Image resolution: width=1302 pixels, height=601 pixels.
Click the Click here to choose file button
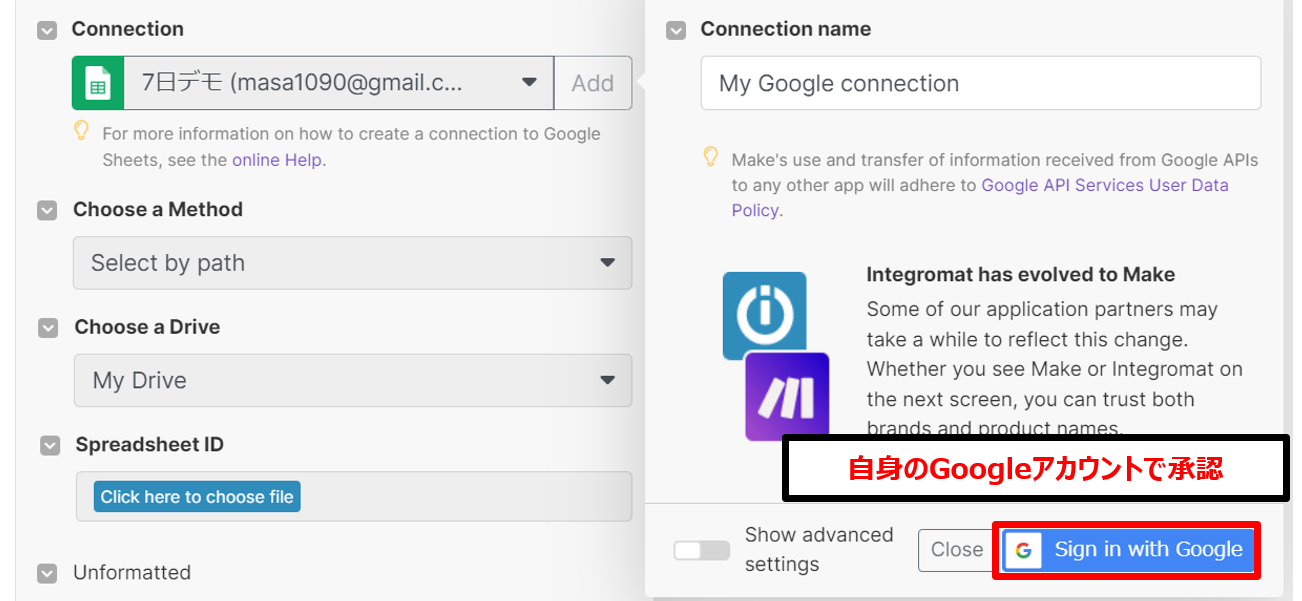197,497
